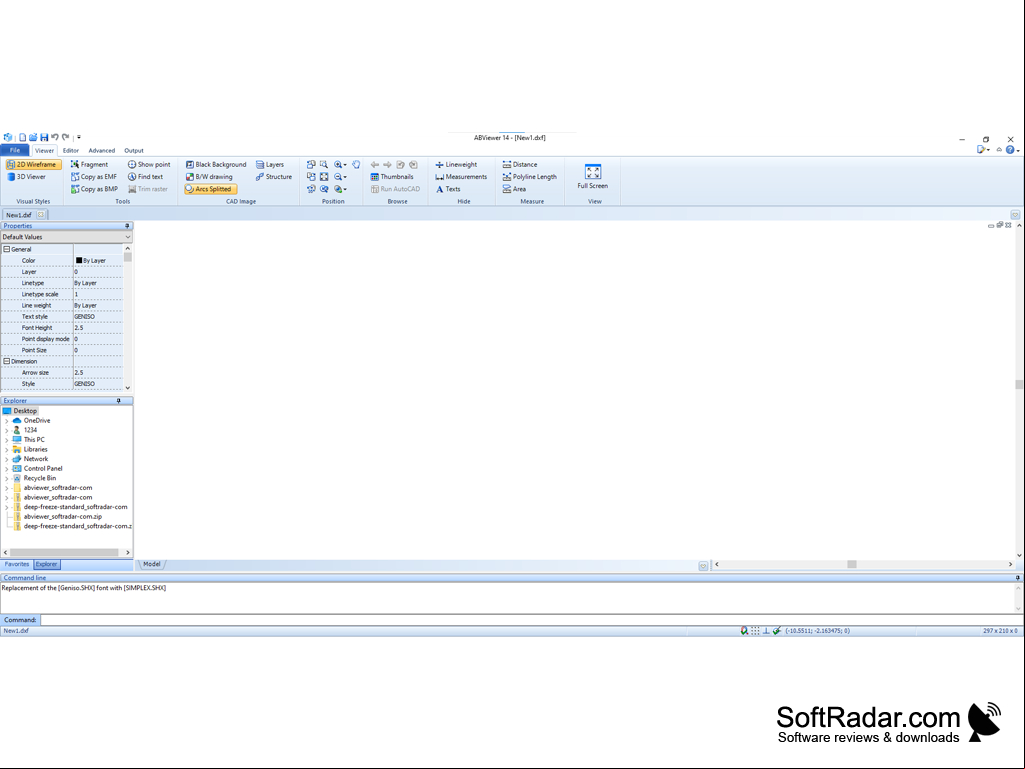Select the Pan hand tool
This screenshot has height=769, width=1025.
pos(356,165)
